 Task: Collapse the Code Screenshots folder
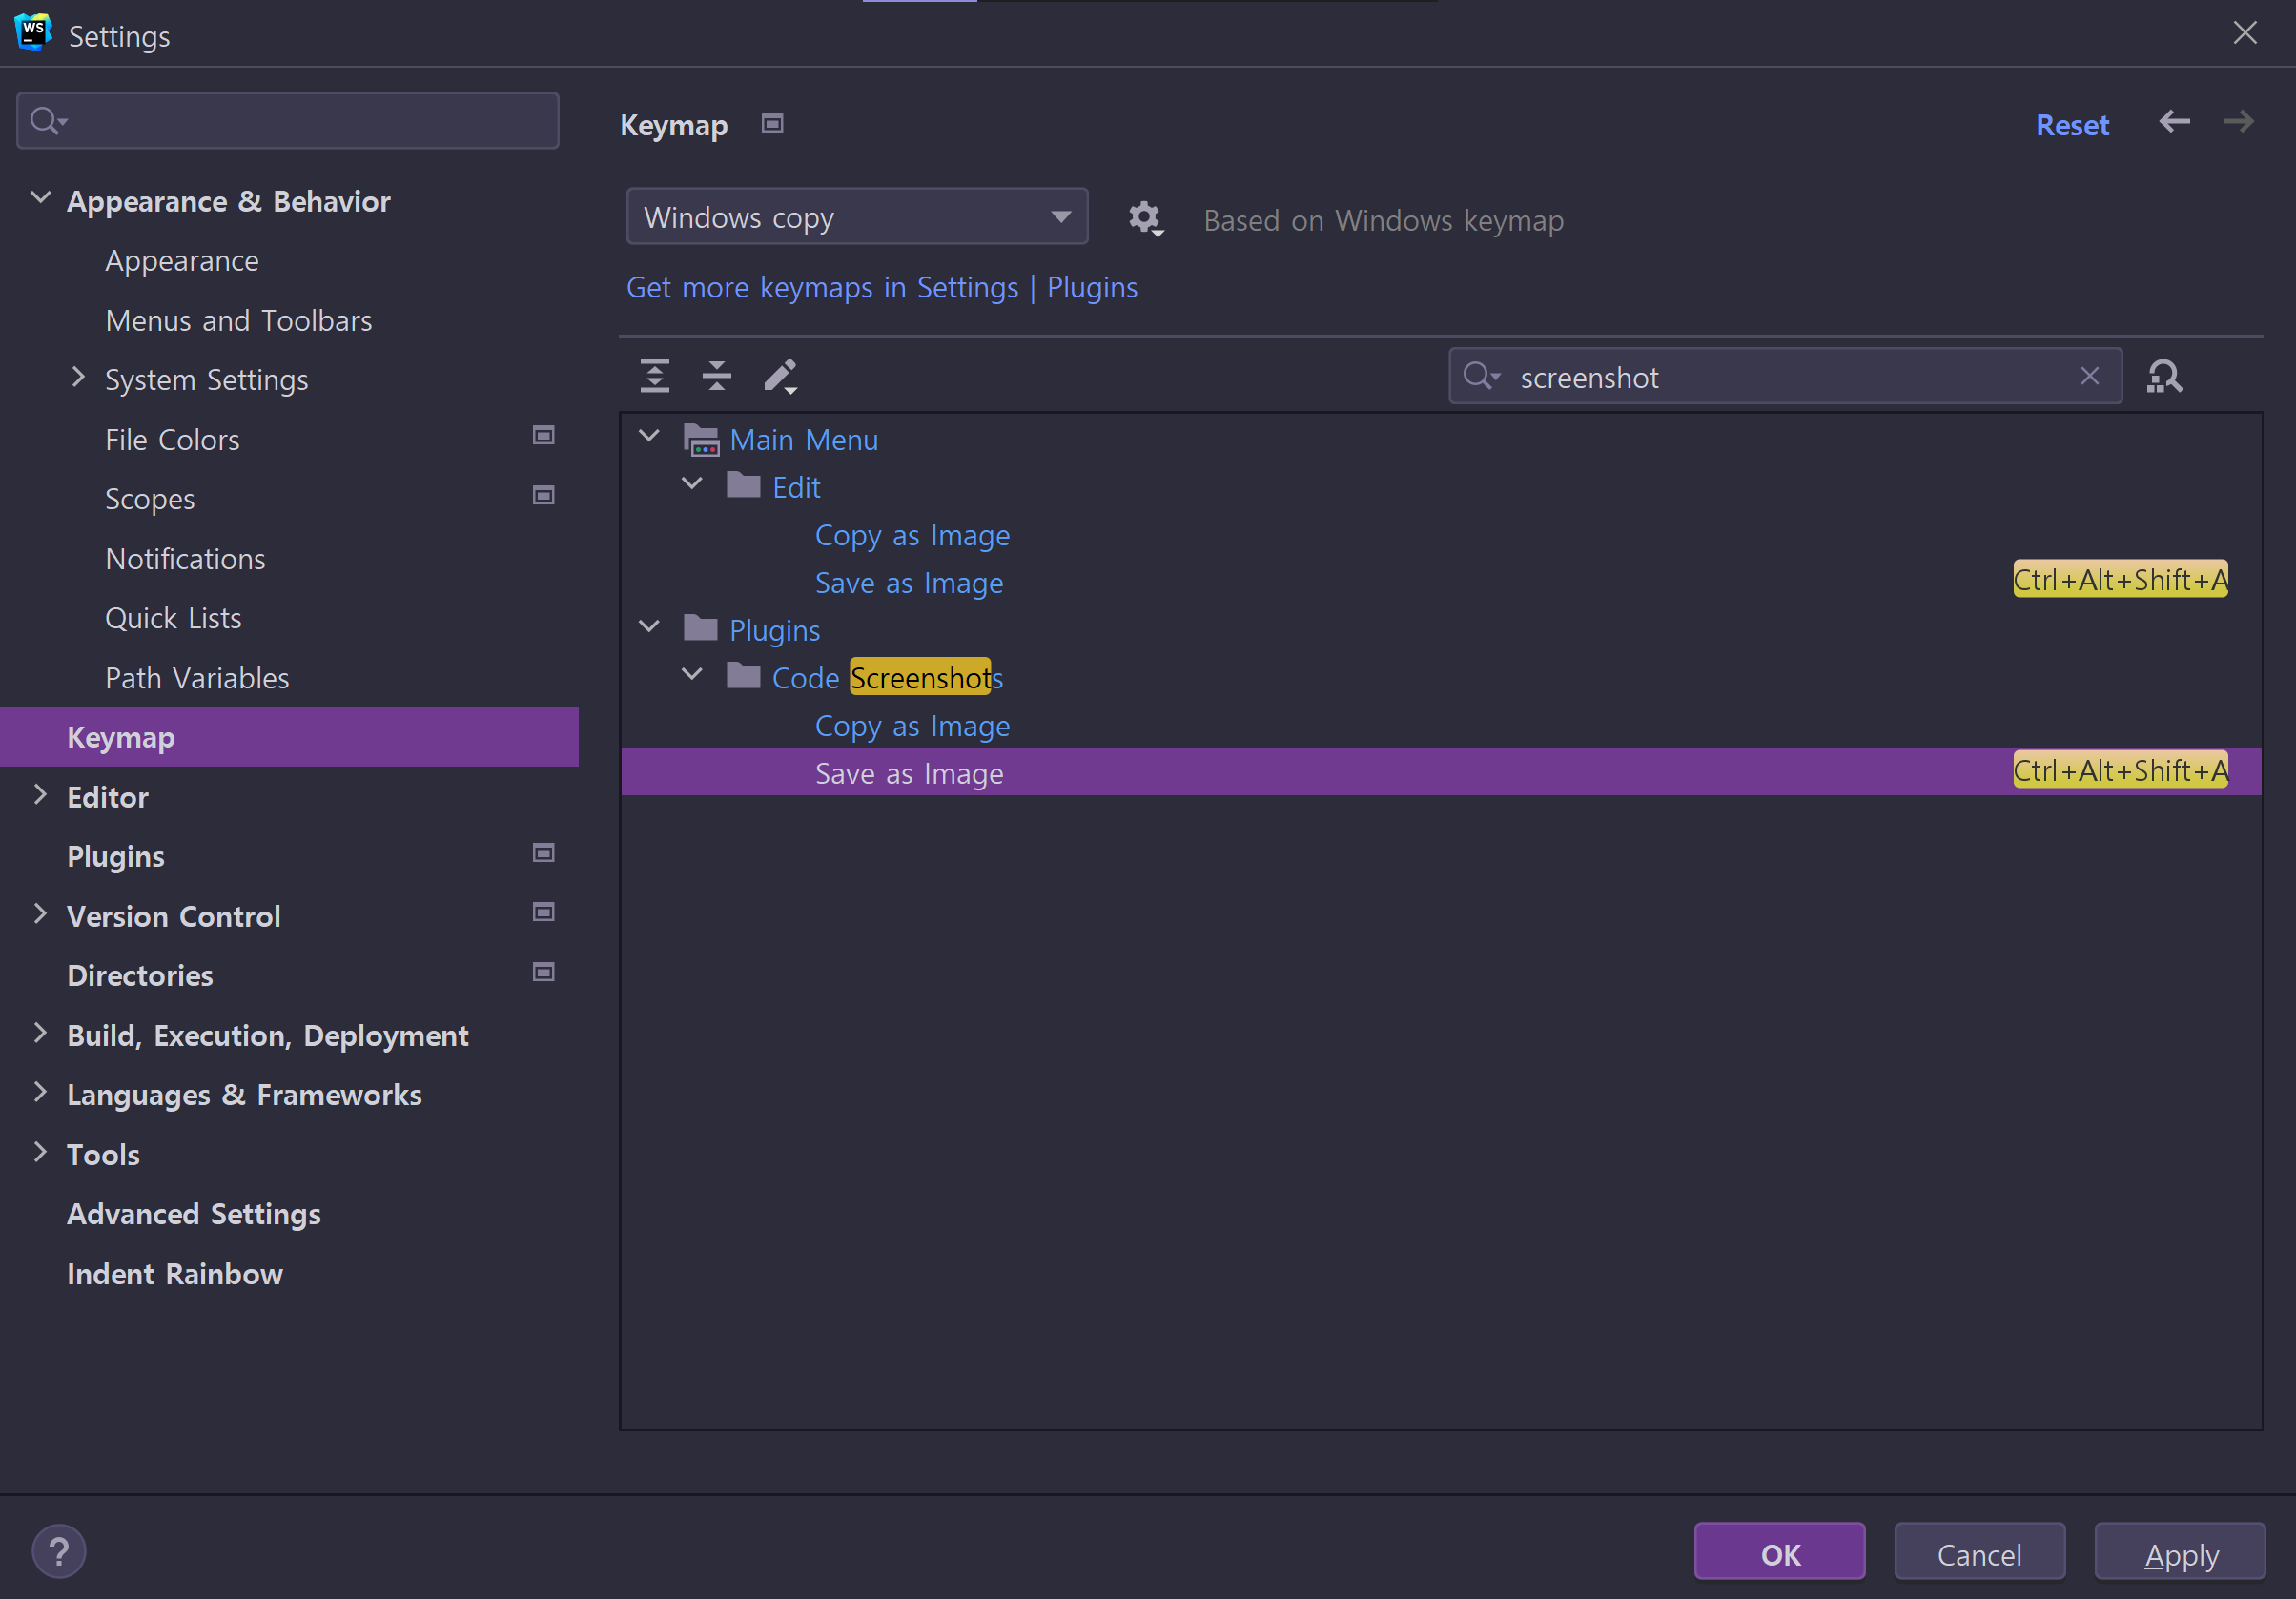click(691, 675)
